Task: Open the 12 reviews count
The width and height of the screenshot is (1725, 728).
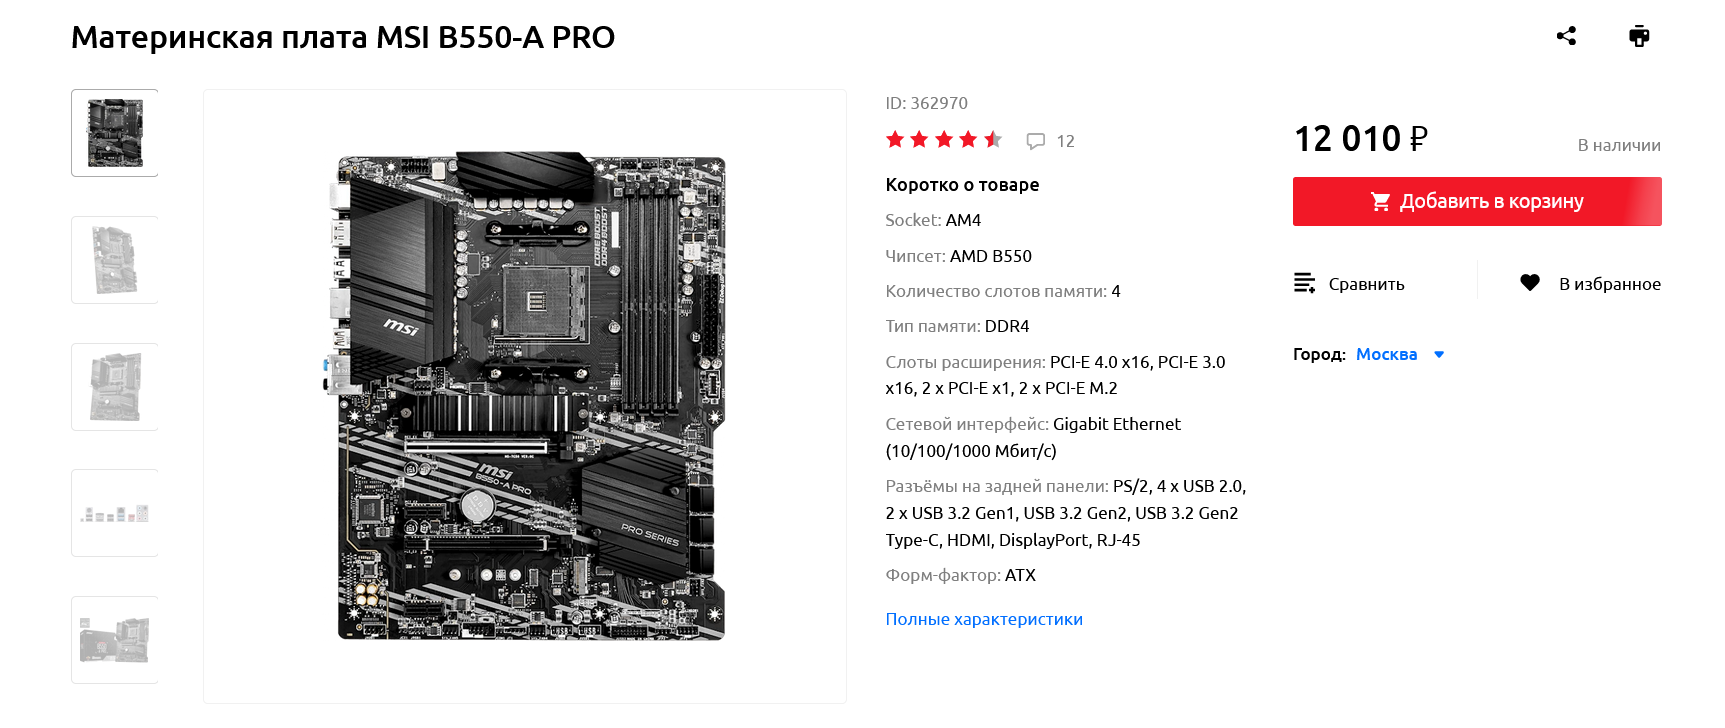Action: click(x=1066, y=142)
